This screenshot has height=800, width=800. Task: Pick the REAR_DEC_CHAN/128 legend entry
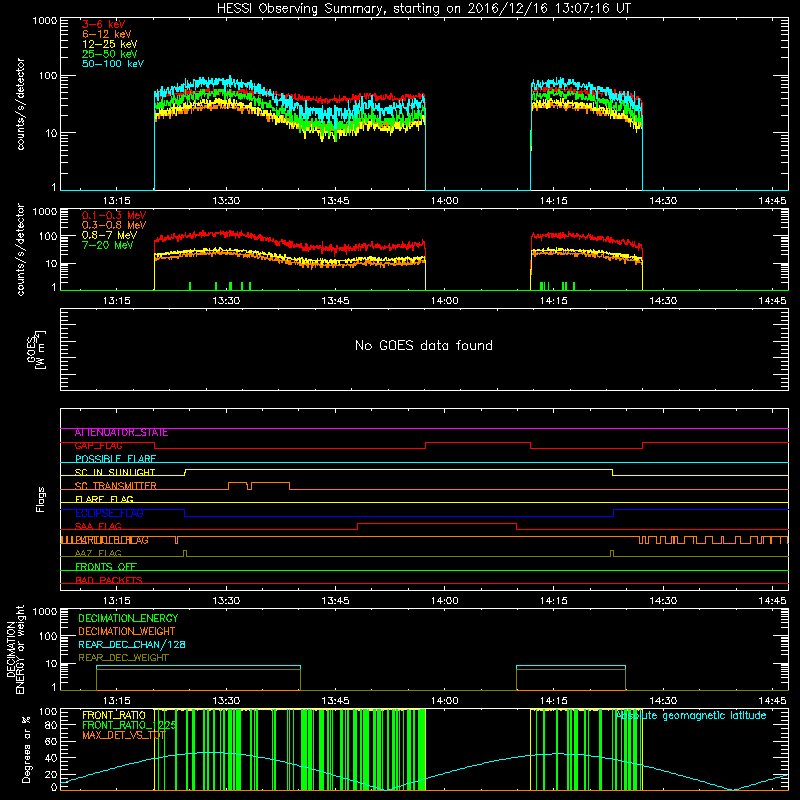(132, 645)
